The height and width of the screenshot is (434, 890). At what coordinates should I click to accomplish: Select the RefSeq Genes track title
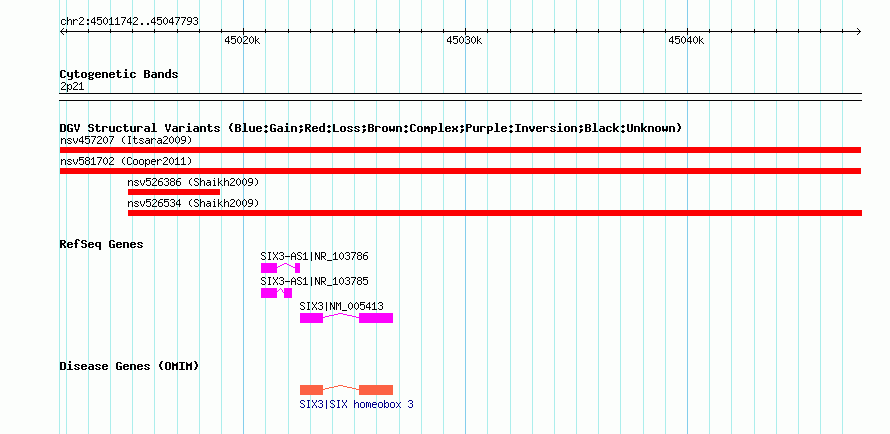point(102,245)
